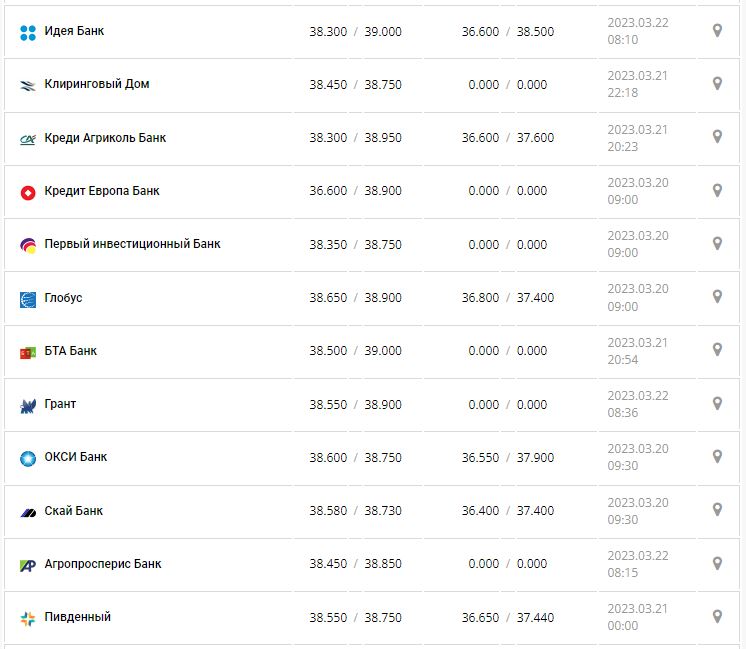Click Кредит Европа Банк red logo
This screenshot has width=746, height=649.
pyautogui.click(x=28, y=192)
